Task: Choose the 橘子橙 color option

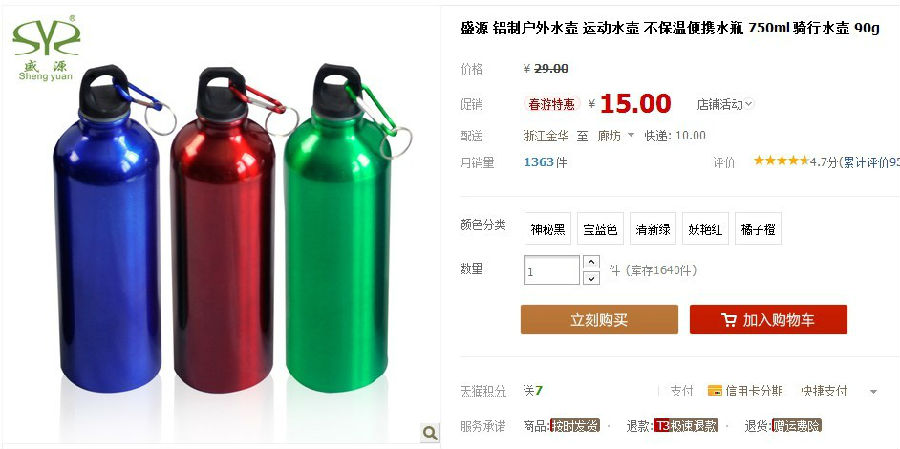Action: (x=758, y=229)
